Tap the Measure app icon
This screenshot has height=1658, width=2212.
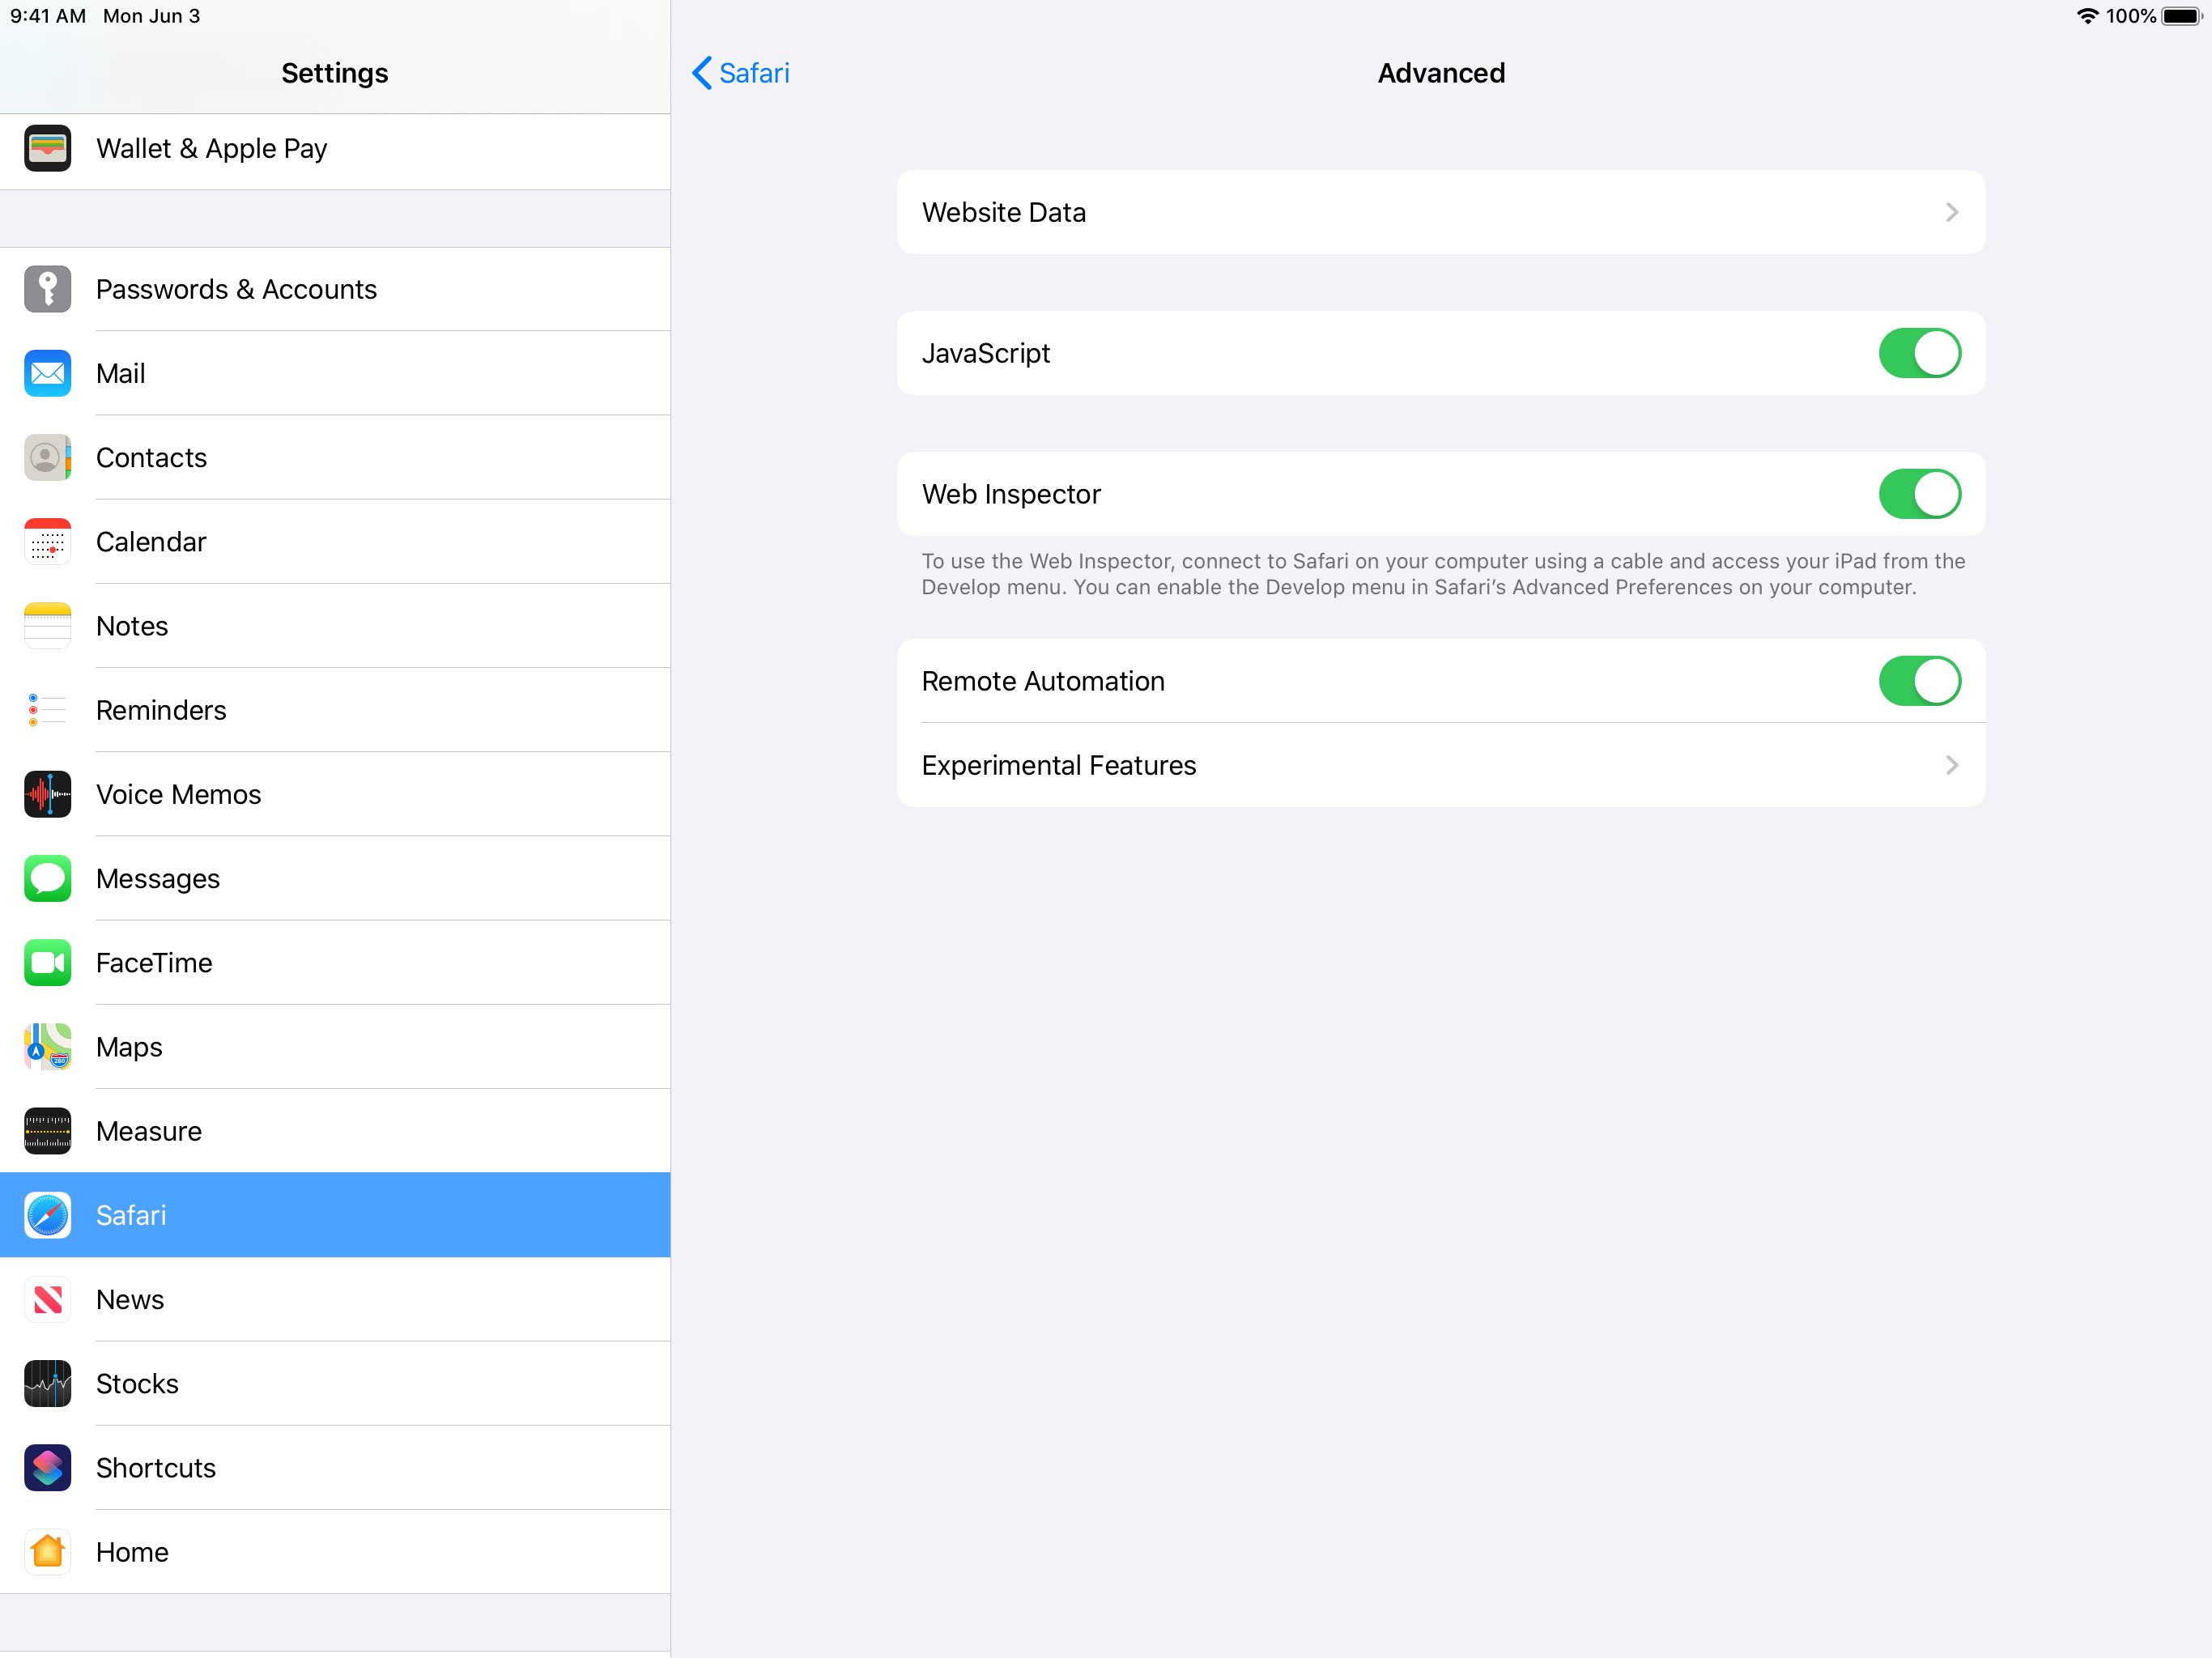(x=45, y=1130)
